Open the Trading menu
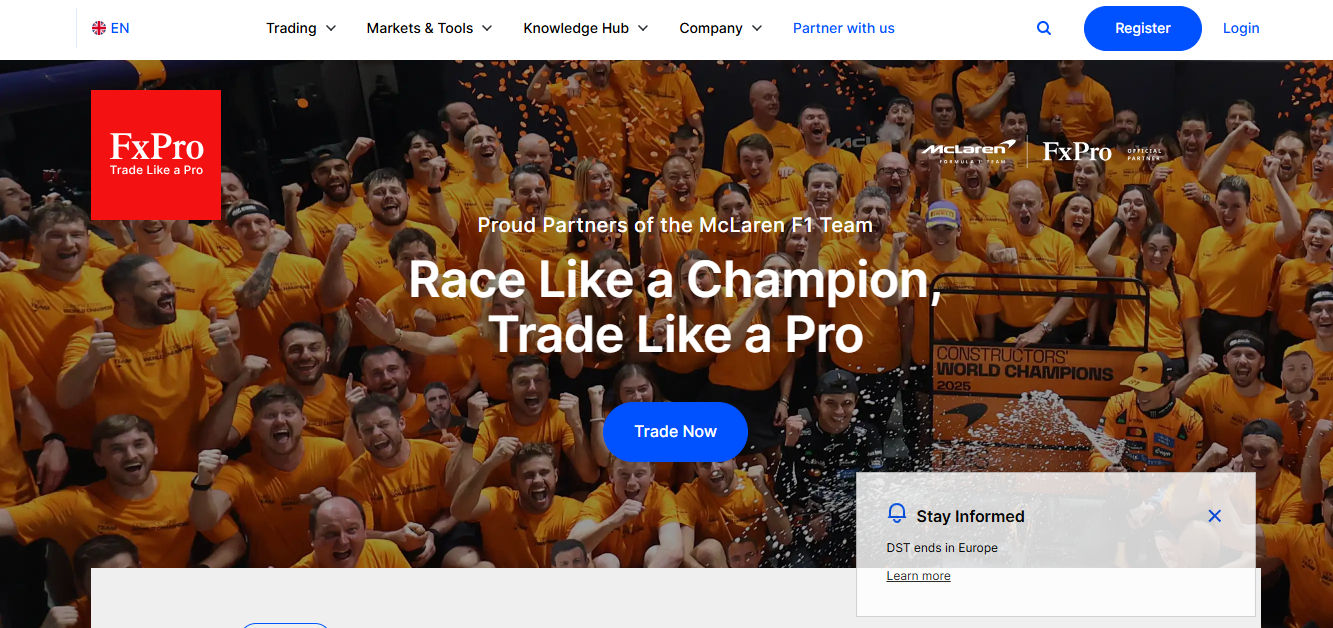 pos(301,28)
